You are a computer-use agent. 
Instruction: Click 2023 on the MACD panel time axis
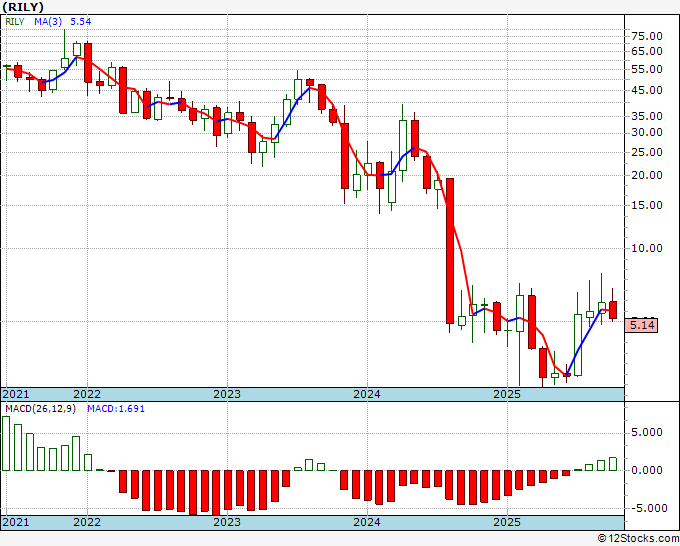pos(227,522)
